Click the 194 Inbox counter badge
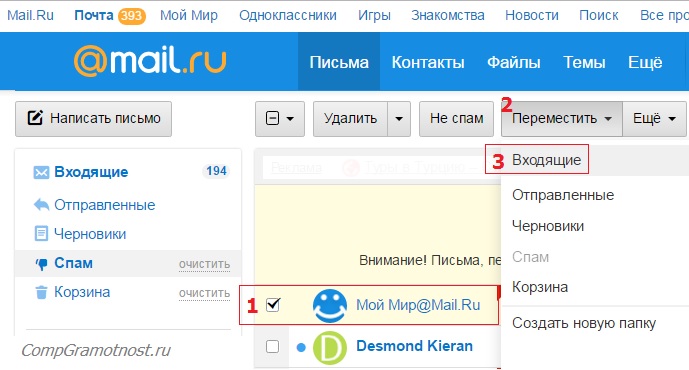689x370 pixels. point(216,171)
